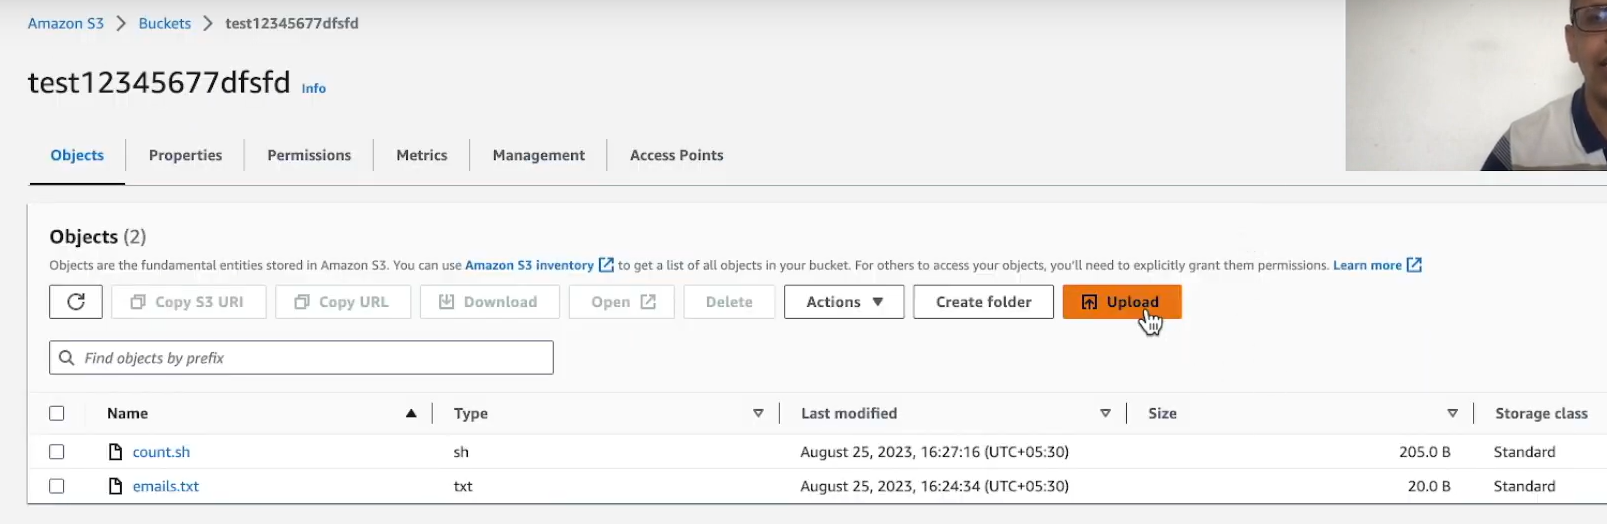1607x524 pixels.
Task: Click the 16:27:16 last modified date cell
Action: click(934, 452)
